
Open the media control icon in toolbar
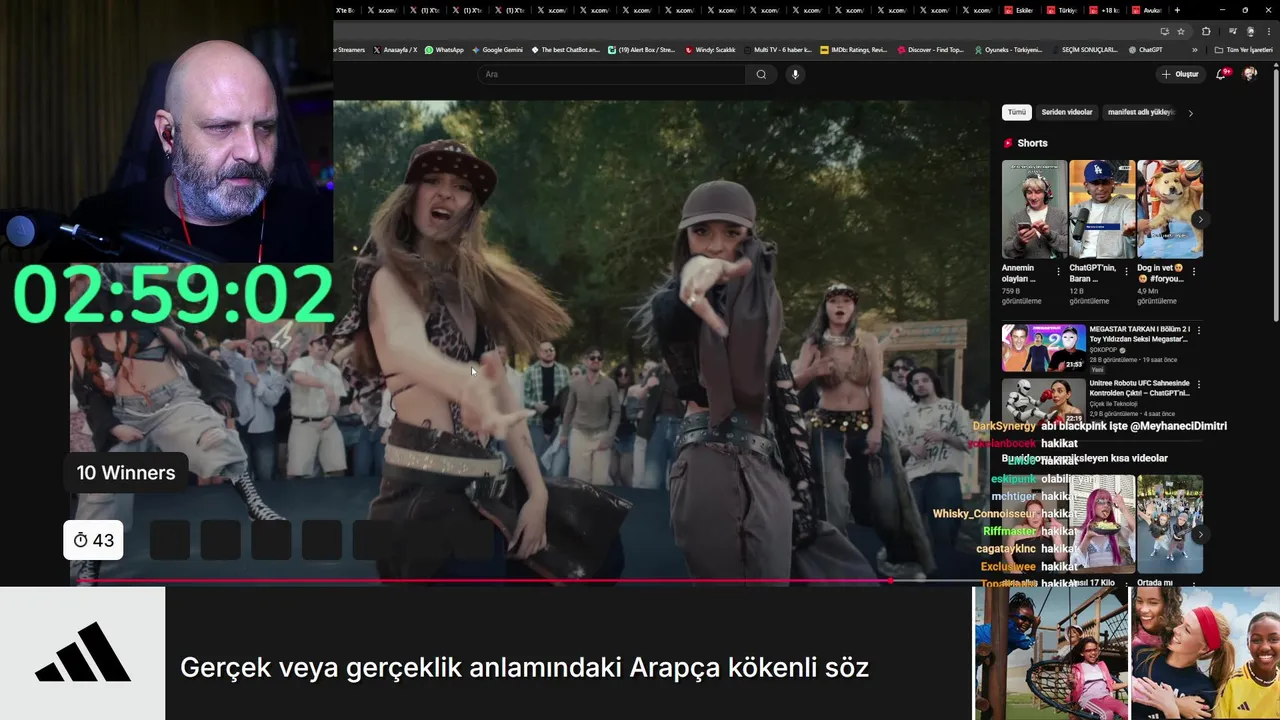pyautogui.click(x=1233, y=31)
